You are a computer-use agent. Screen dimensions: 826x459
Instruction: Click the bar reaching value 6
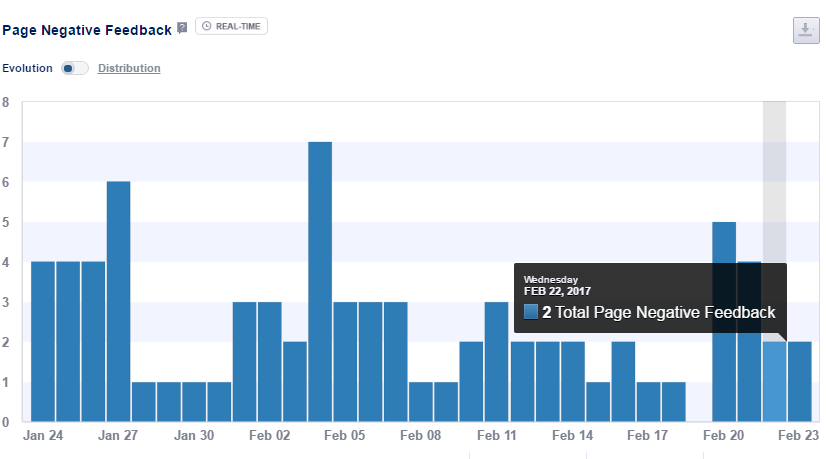[118, 300]
